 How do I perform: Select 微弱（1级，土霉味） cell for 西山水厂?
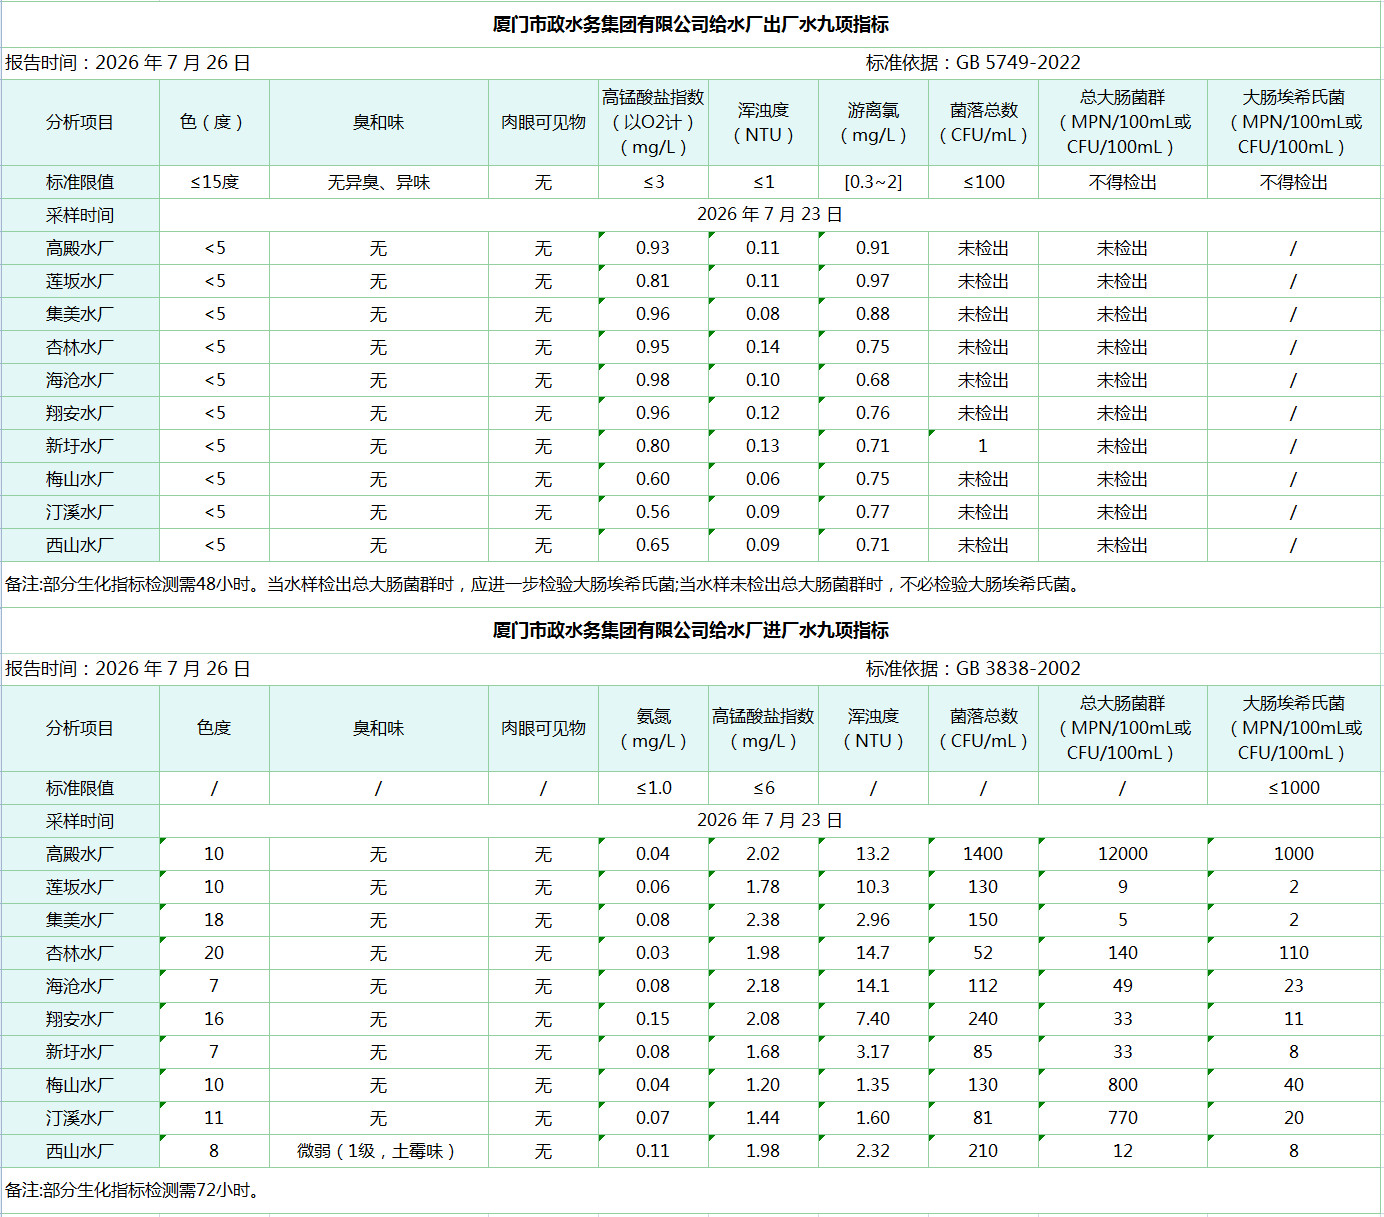pyautogui.click(x=378, y=1151)
